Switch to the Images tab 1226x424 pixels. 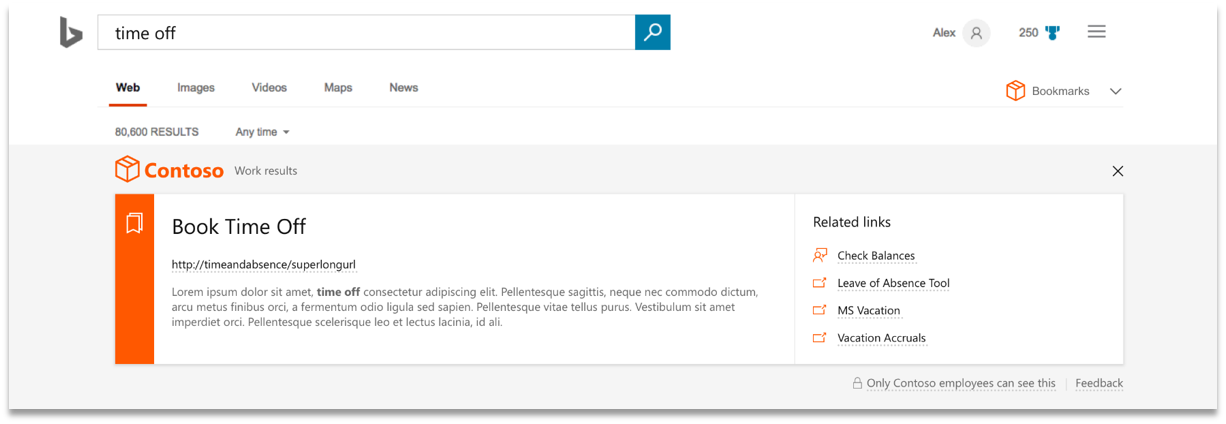pos(196,88)
